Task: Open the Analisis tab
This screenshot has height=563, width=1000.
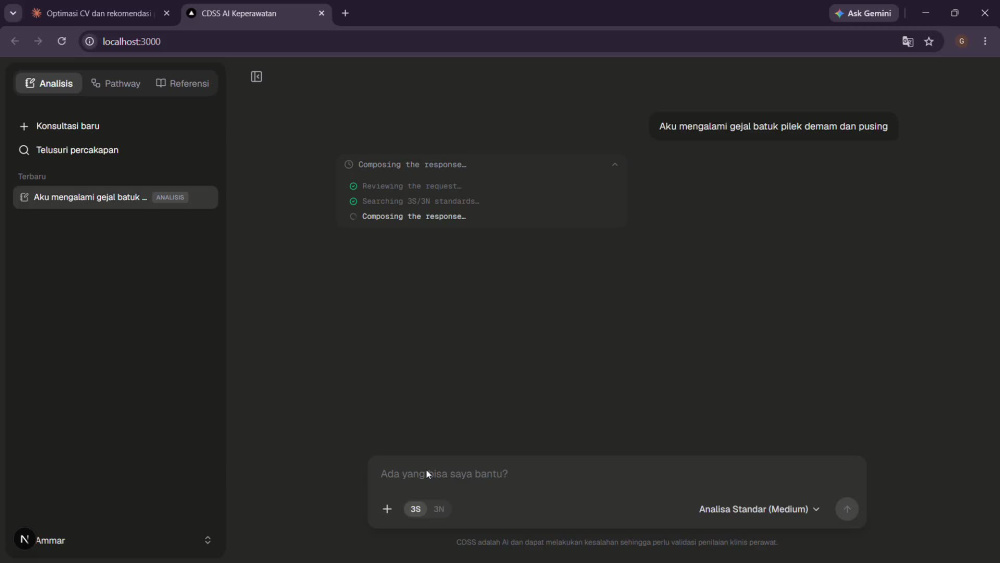Action: 49,84
